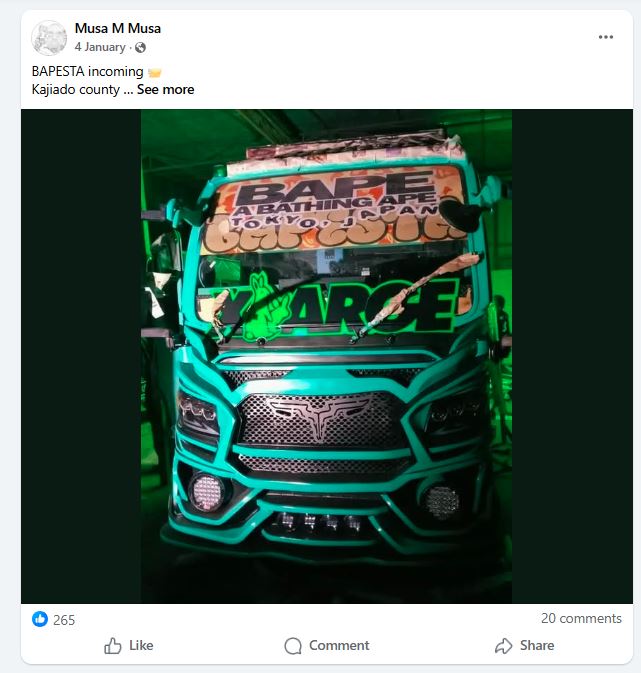
Task: Click the crown emoji in the caption
Action: (154, 72)
